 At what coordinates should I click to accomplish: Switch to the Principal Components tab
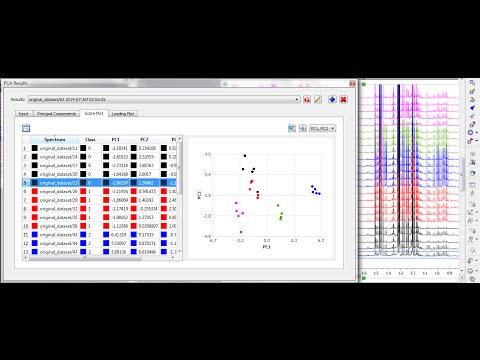pyautogui.click(x=56, y=114)
